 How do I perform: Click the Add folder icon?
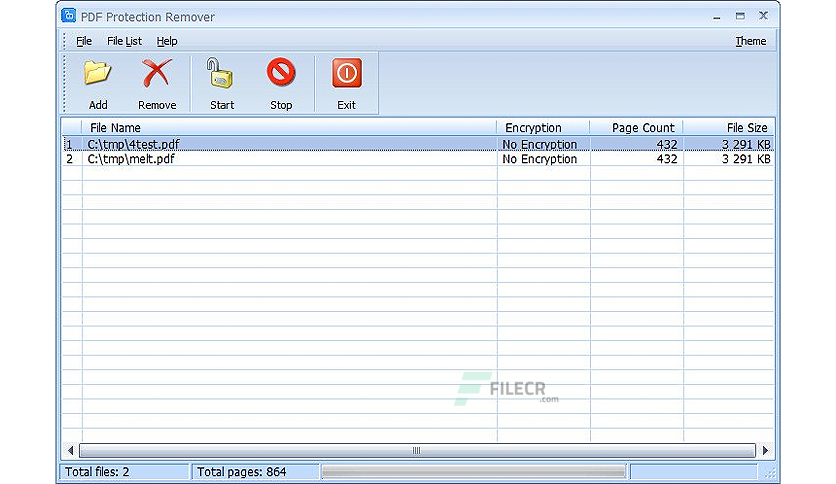pos(98,74)
